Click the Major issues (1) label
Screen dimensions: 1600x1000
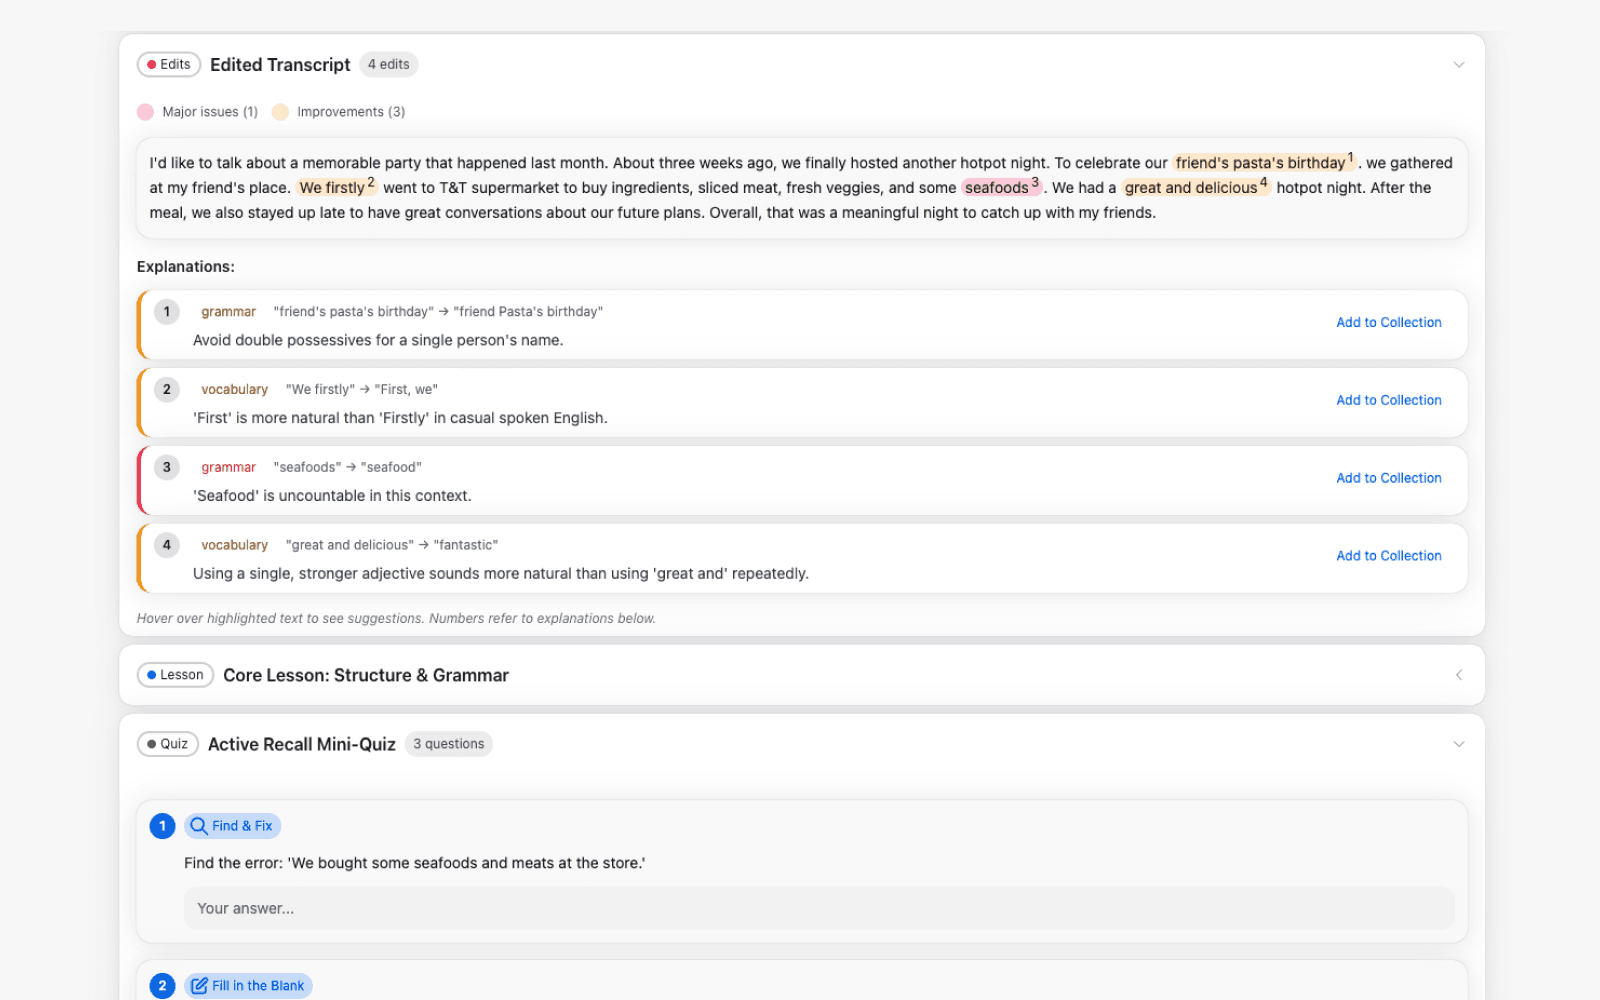click(210, 112)
